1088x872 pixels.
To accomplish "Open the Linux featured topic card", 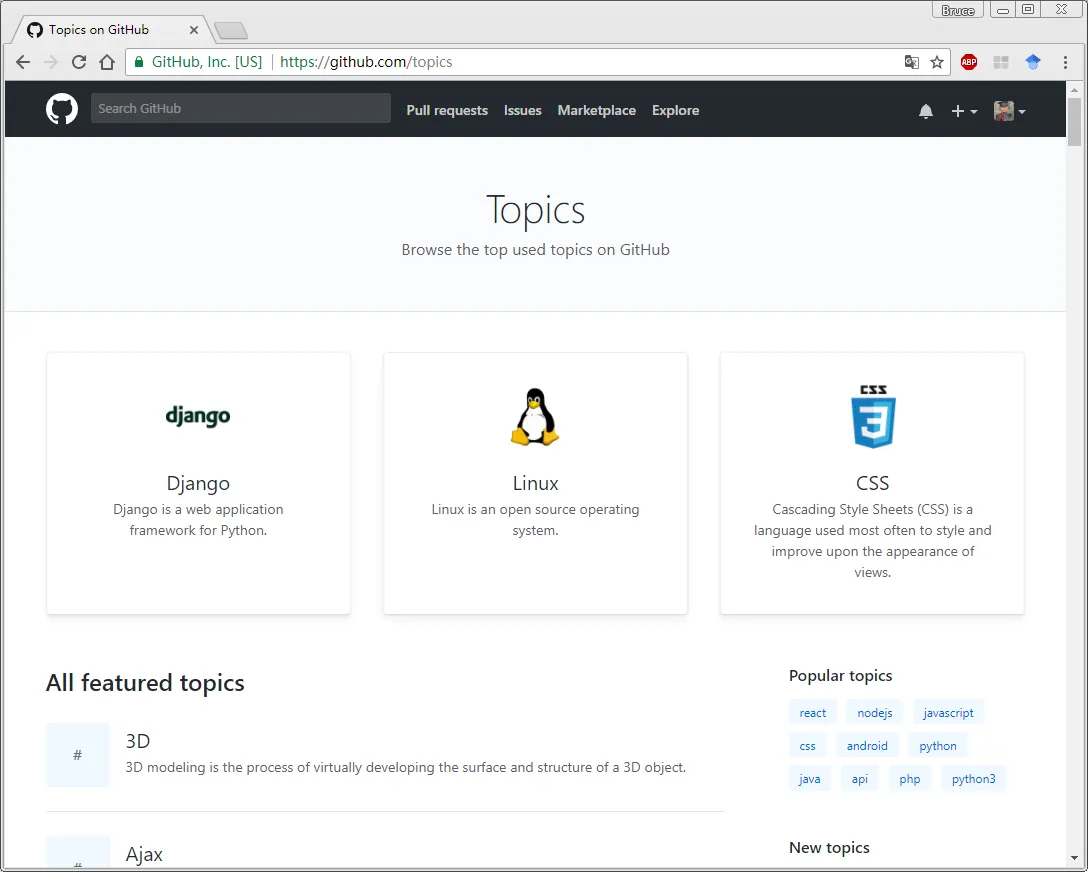I will pos(535,483).
